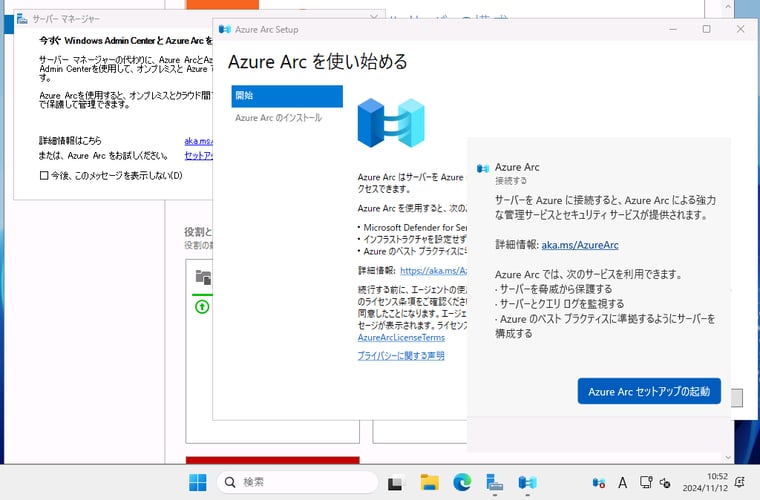Open the notification center bell icon

[740, 482]
